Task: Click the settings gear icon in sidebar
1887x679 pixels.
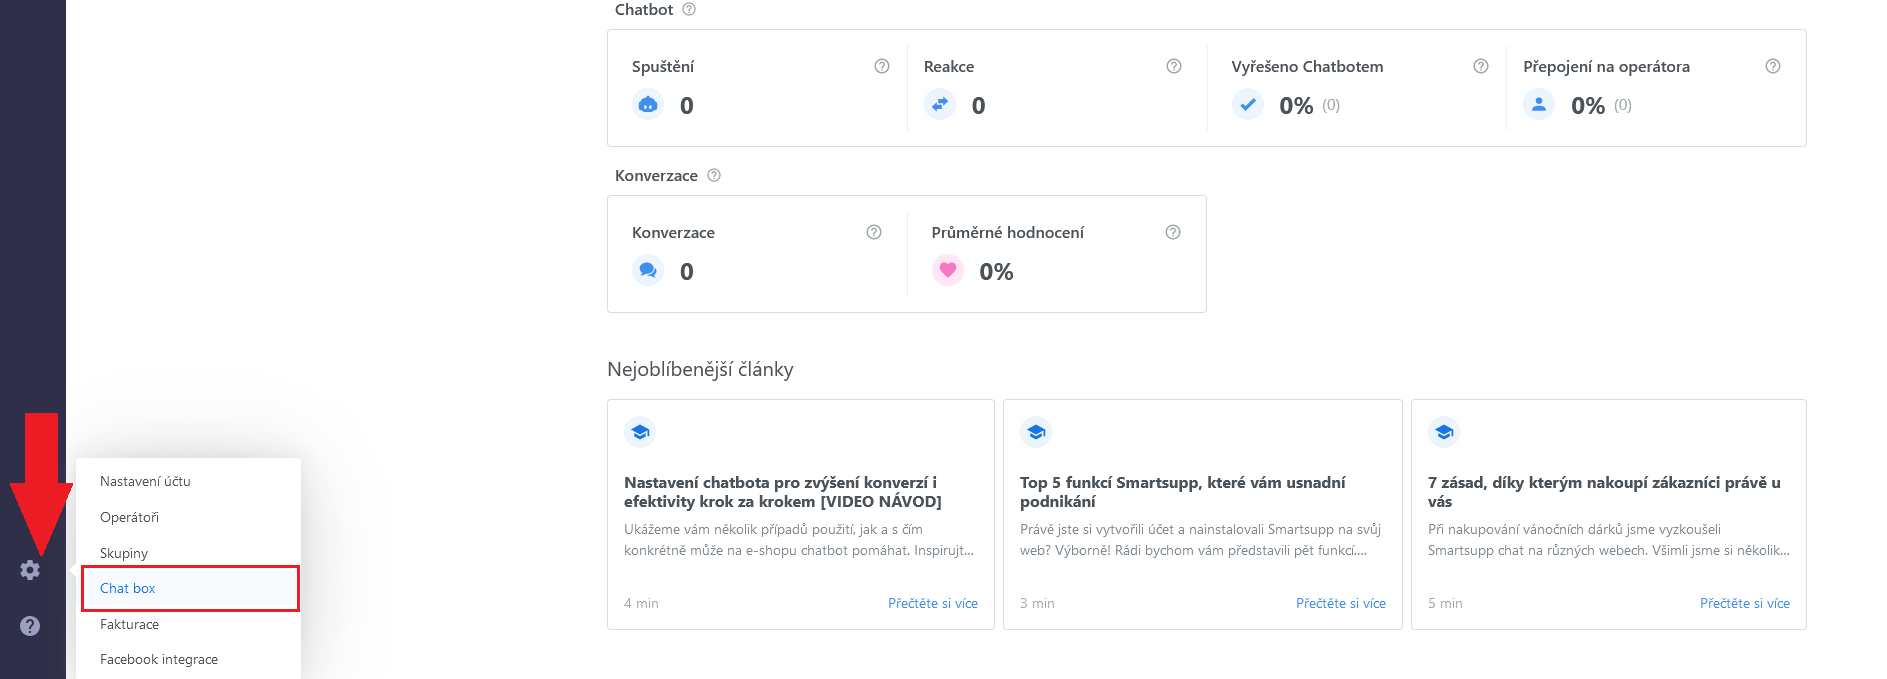Action: click(30, 570)
